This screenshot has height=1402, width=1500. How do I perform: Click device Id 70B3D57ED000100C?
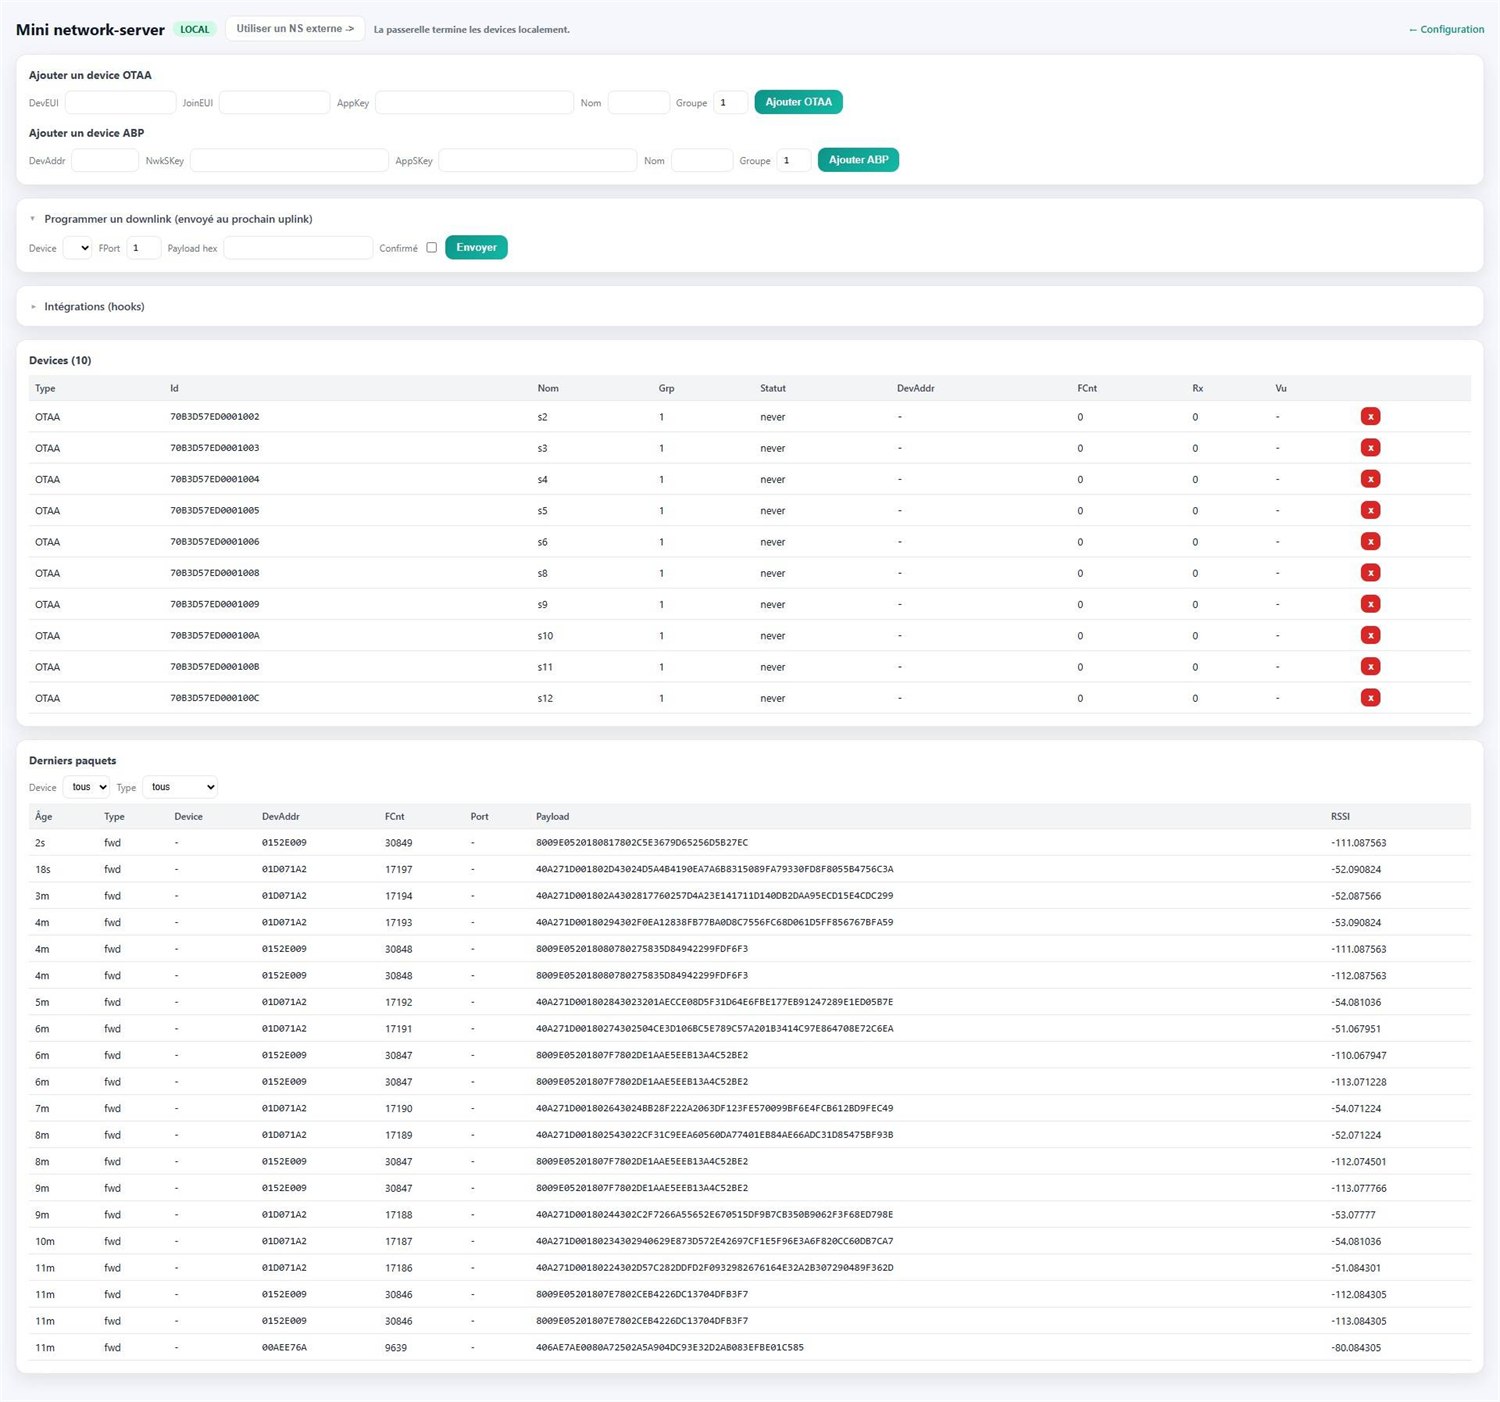click(215, 698)
